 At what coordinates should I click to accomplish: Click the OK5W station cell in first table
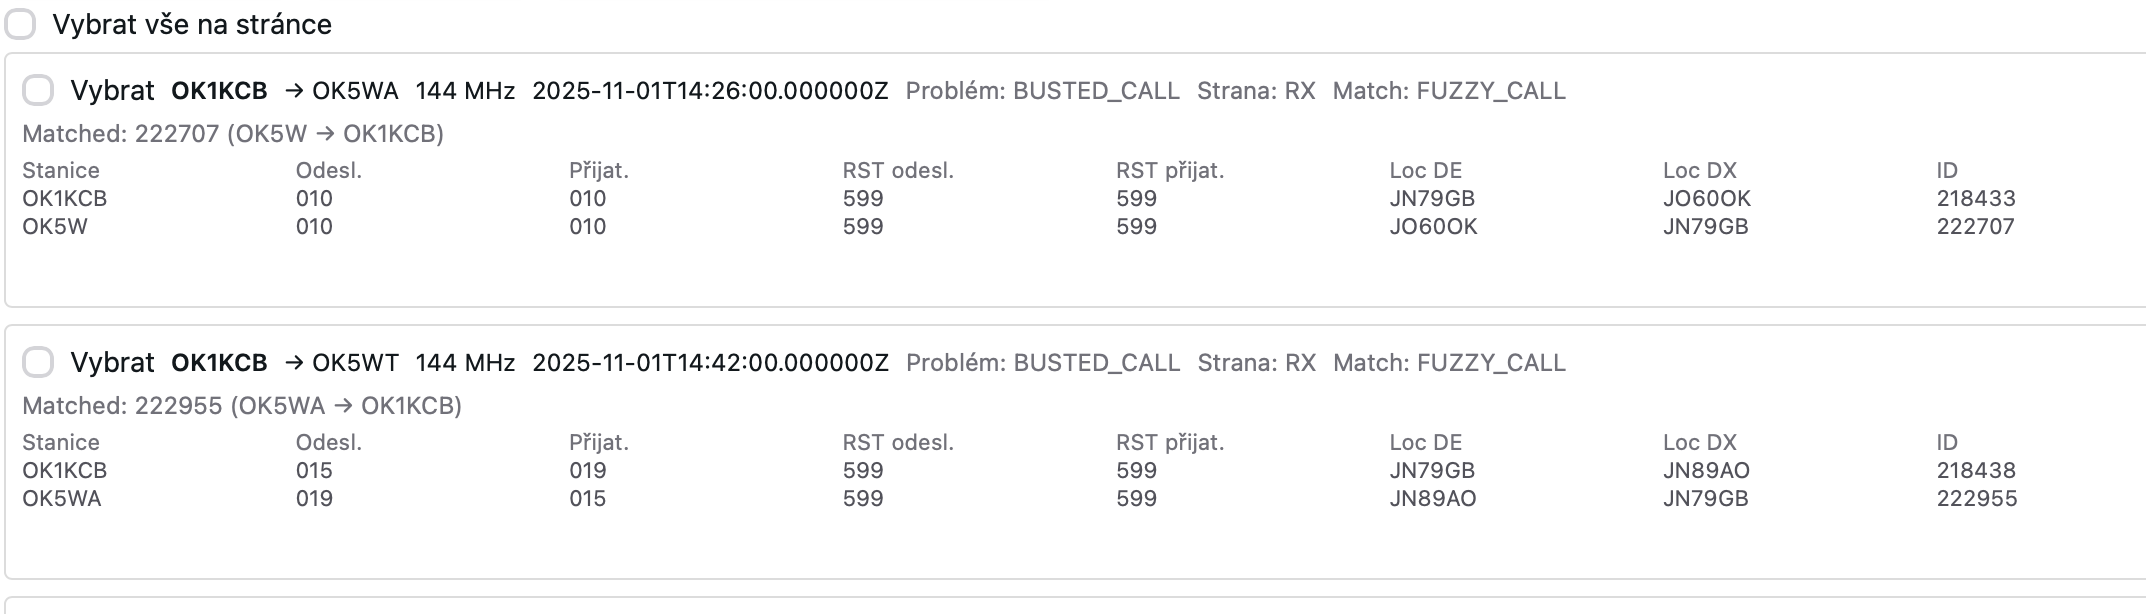point(55,226)
